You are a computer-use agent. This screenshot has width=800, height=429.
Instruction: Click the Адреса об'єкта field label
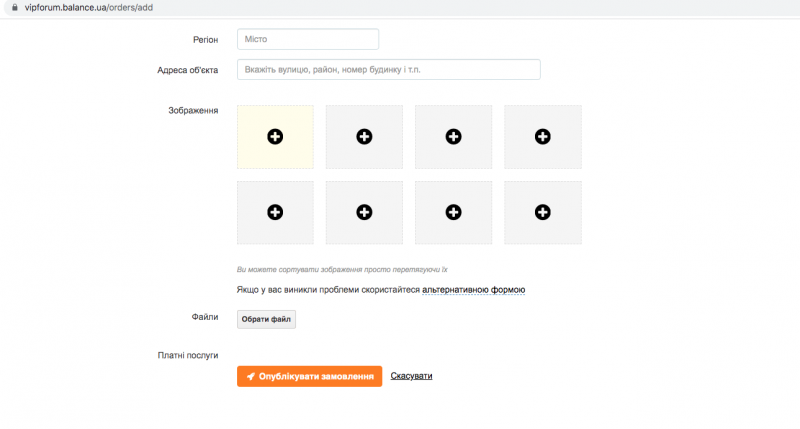(x=187, y=70)
